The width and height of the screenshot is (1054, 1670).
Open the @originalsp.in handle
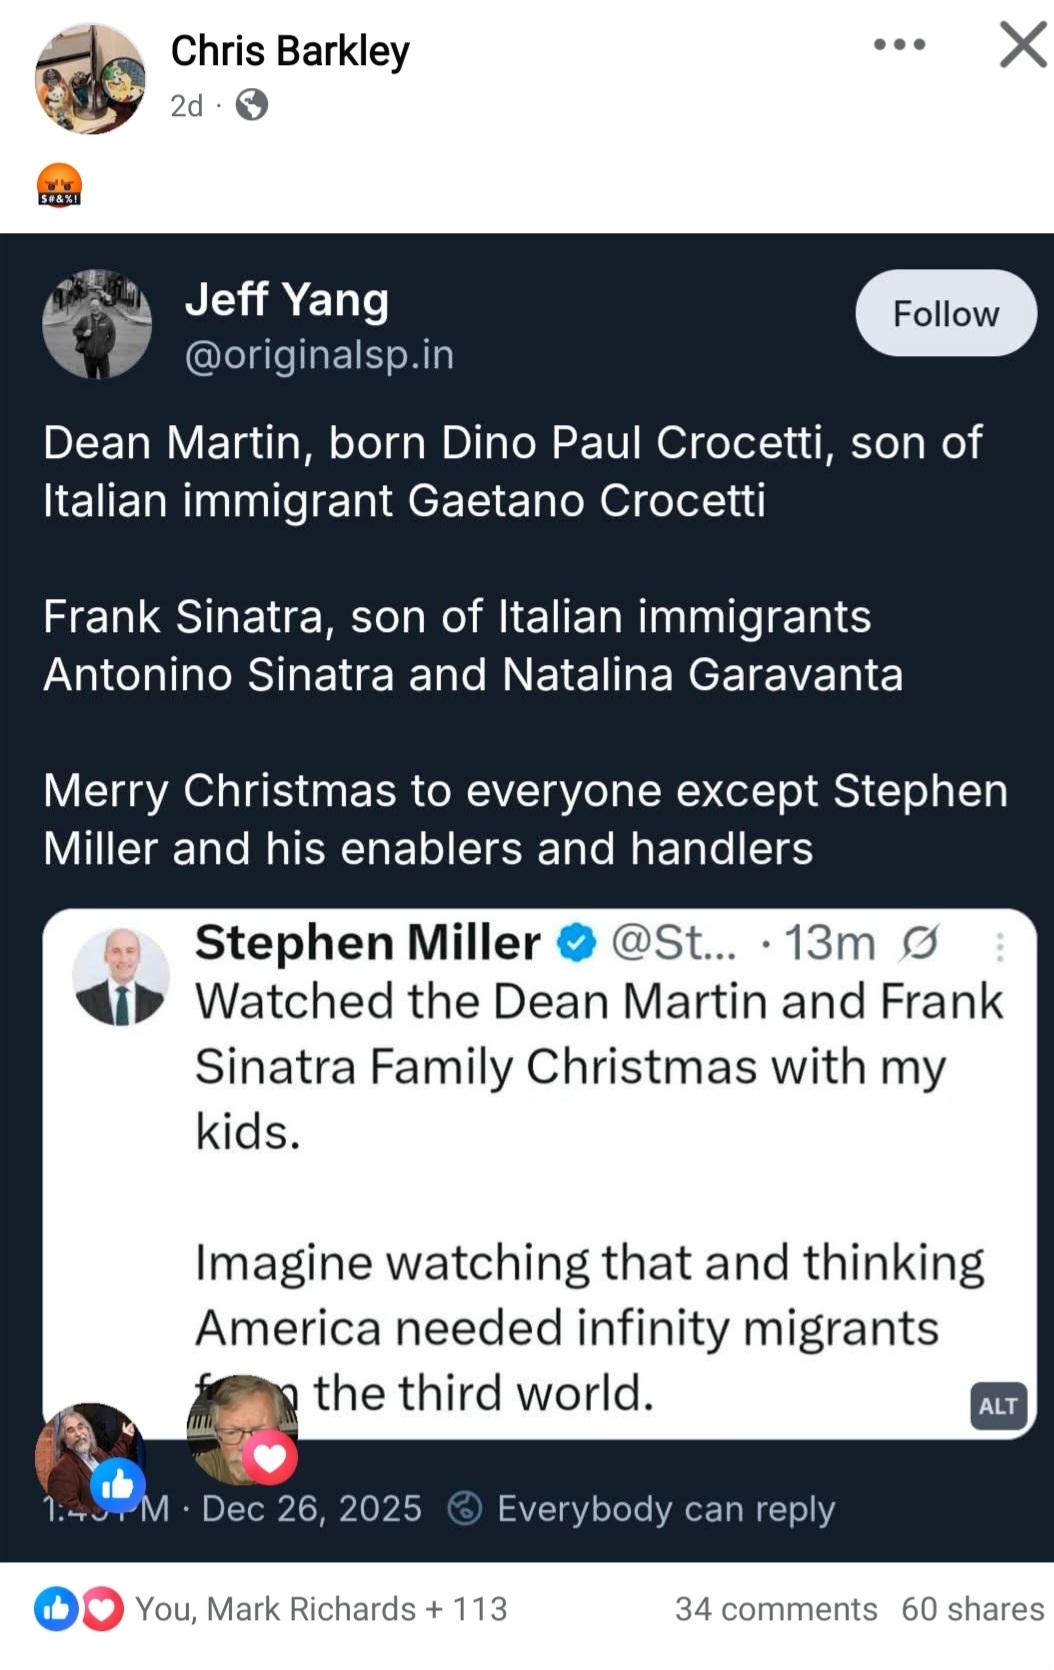pyautogui.click(x=319, y=355)
